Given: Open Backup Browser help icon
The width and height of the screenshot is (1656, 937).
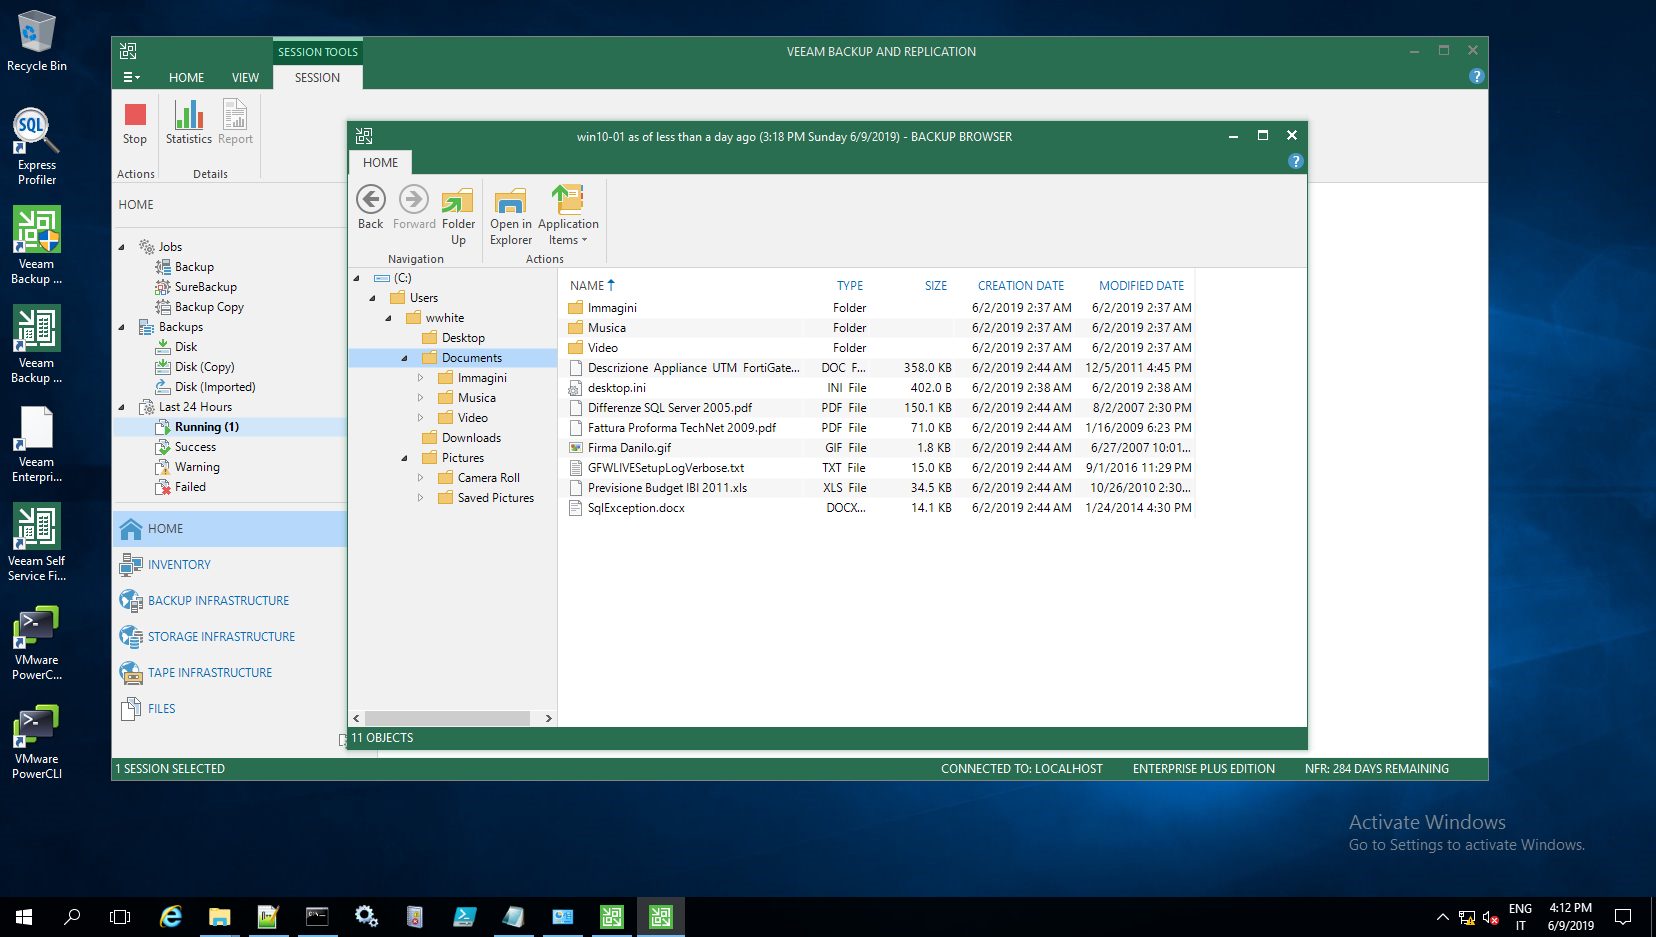Looking at the screenshot, I should 1296,161.
